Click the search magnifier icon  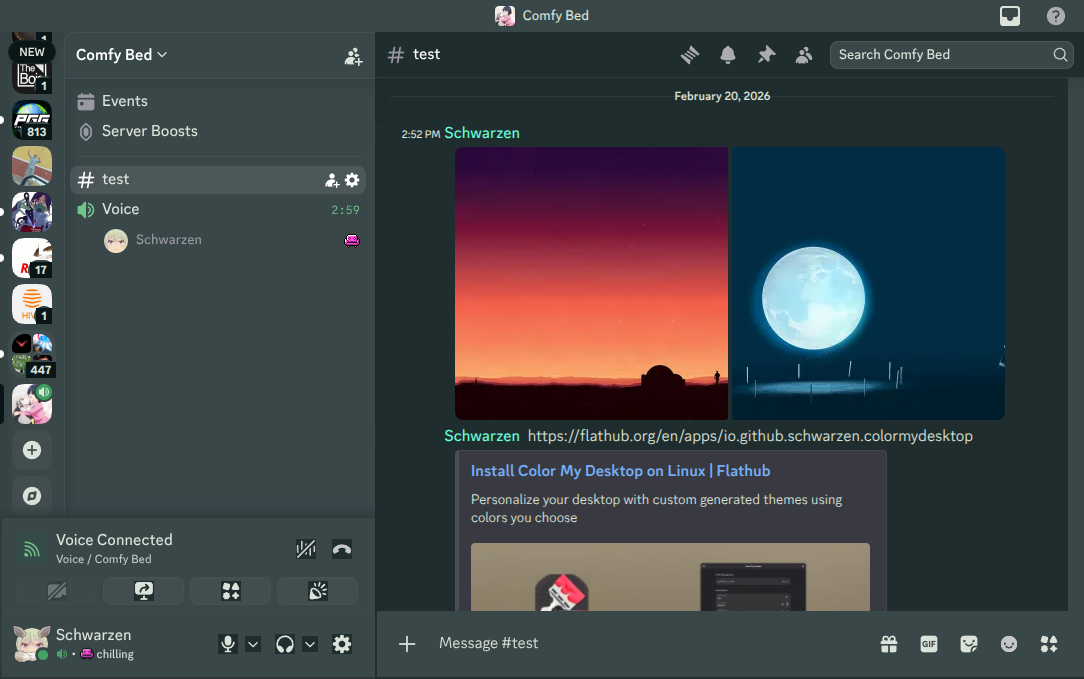click(1060, 55)
